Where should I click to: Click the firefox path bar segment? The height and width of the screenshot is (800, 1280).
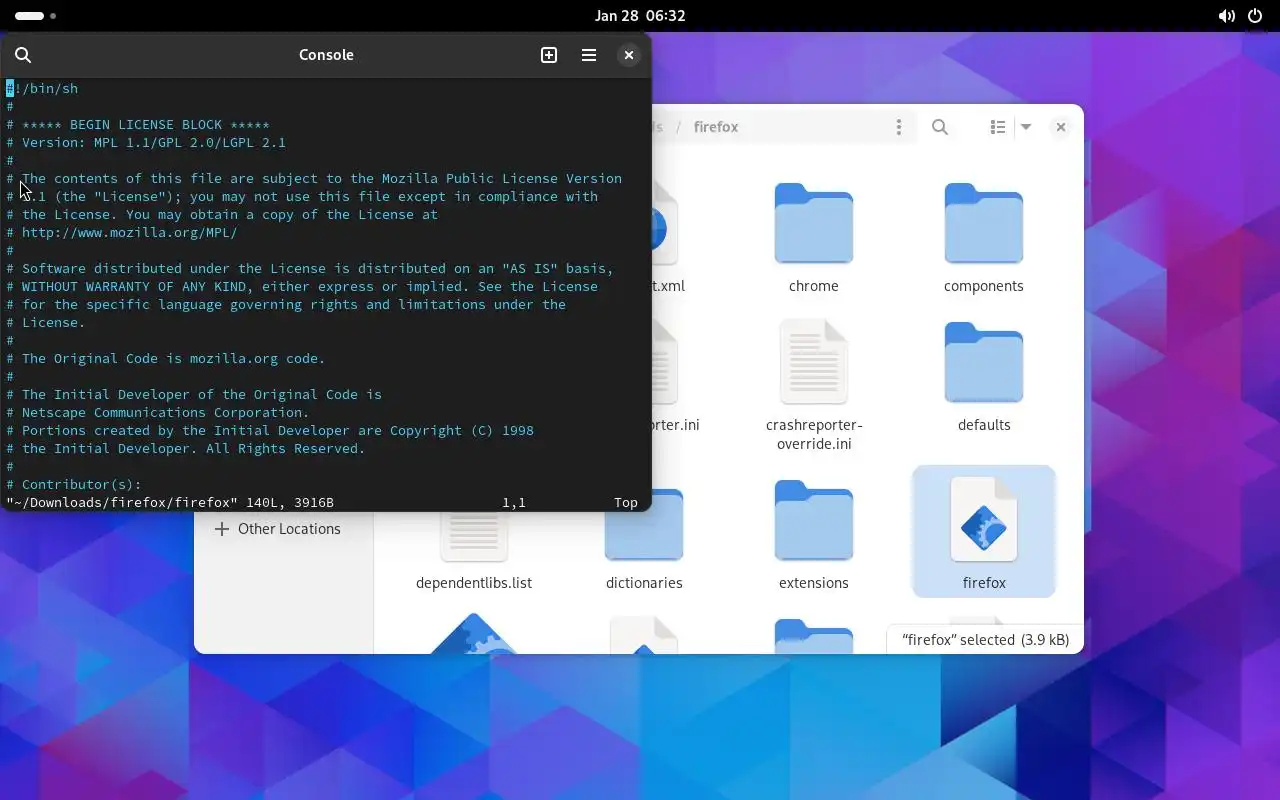[x=716, y=127]
